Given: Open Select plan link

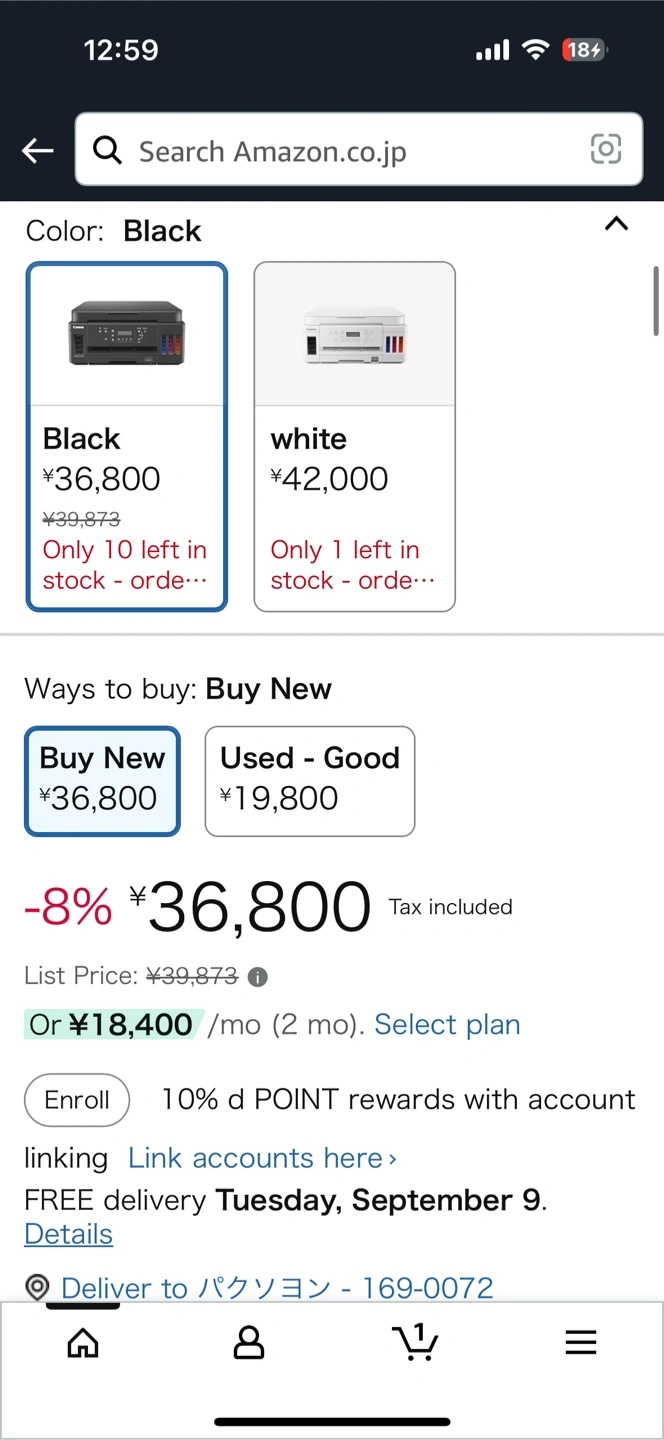Looking at the screenshot, I should pyautogui.click(x=447, y=1025).
